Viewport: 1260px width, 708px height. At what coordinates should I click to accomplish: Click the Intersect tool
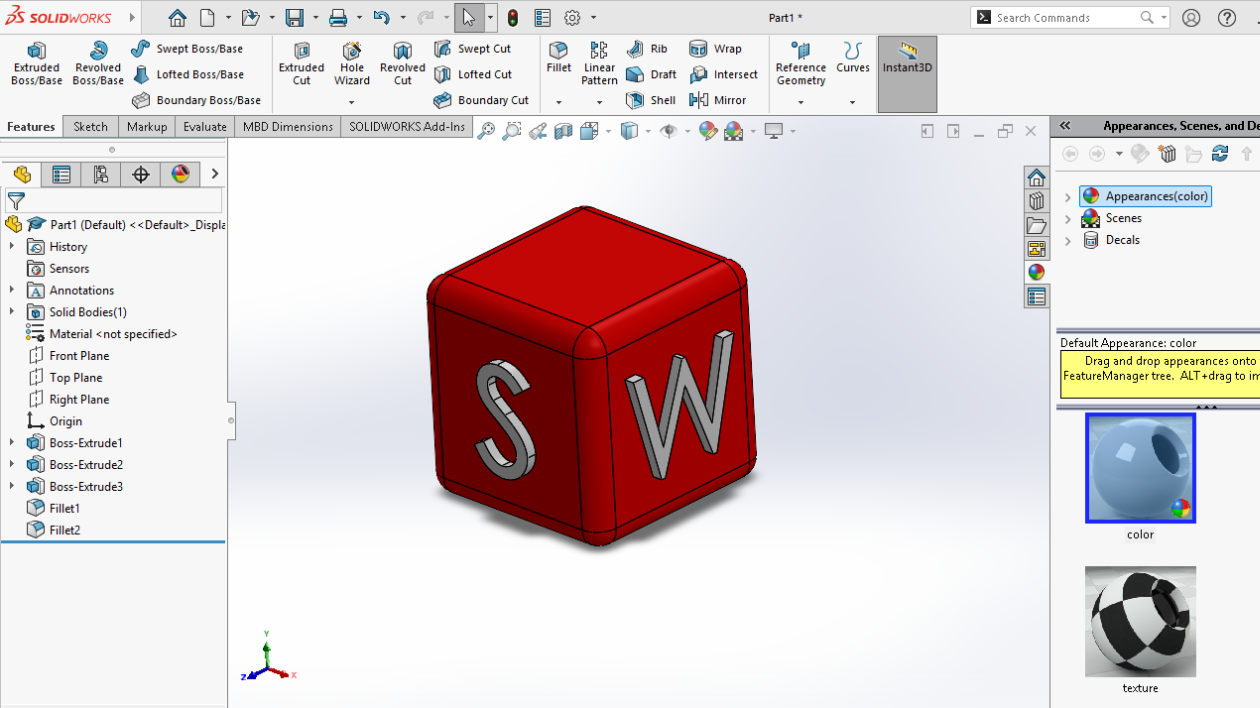pos(724,74)
